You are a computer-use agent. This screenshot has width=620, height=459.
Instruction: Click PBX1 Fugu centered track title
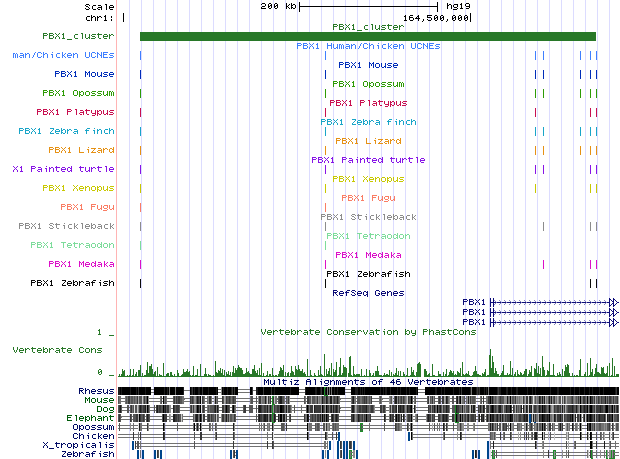click(x=367, y=198)
